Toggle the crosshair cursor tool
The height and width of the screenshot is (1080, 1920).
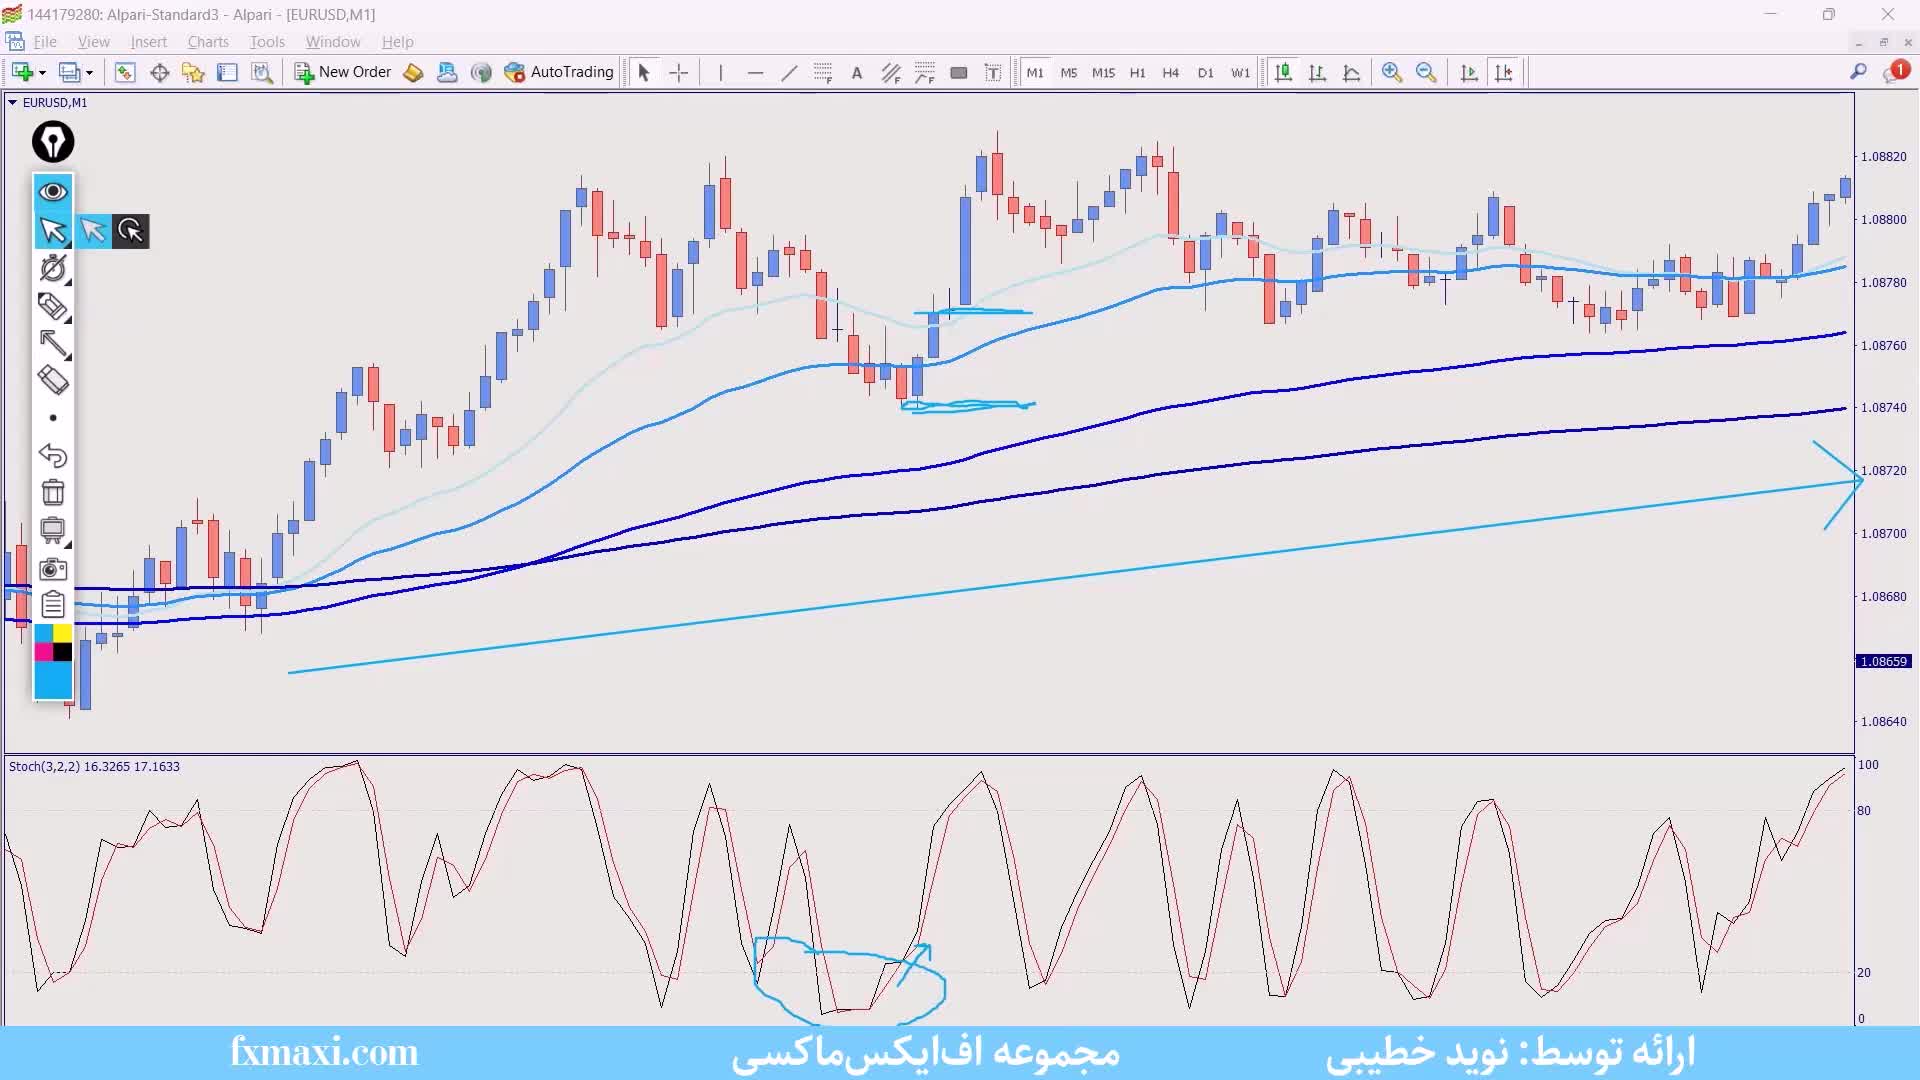(x=679, y=72)
